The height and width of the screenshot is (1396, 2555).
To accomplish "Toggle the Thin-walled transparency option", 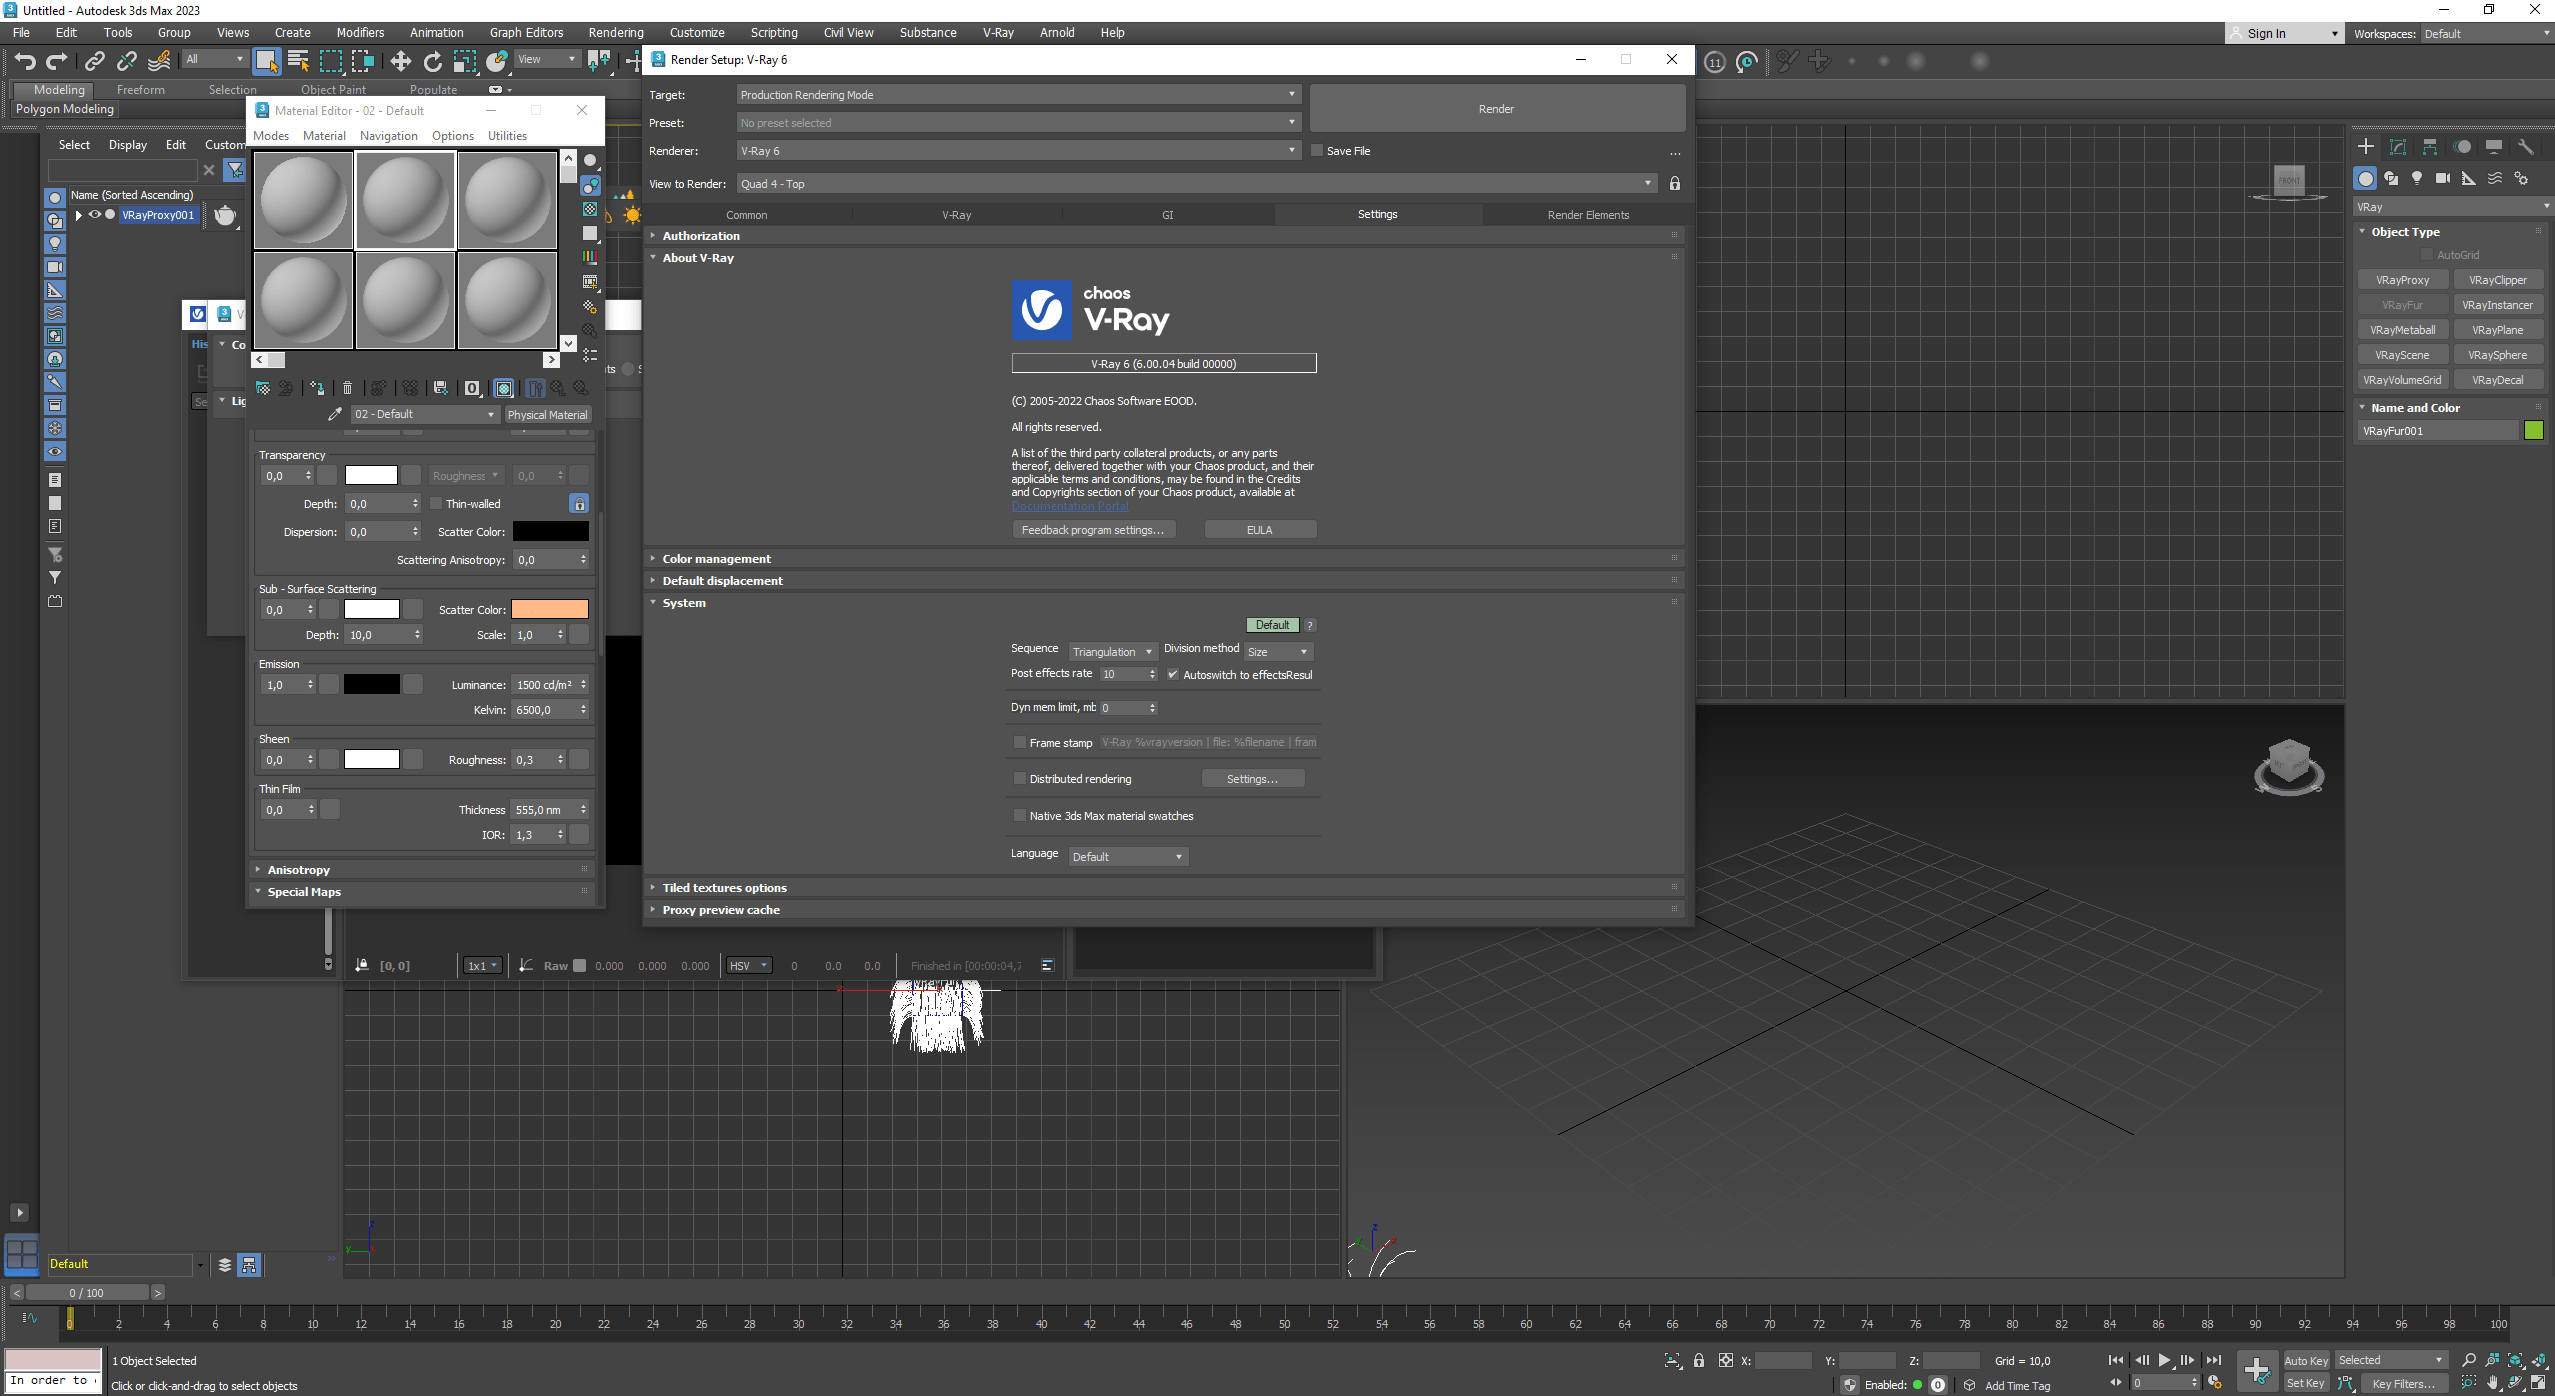I will point(437,503).
